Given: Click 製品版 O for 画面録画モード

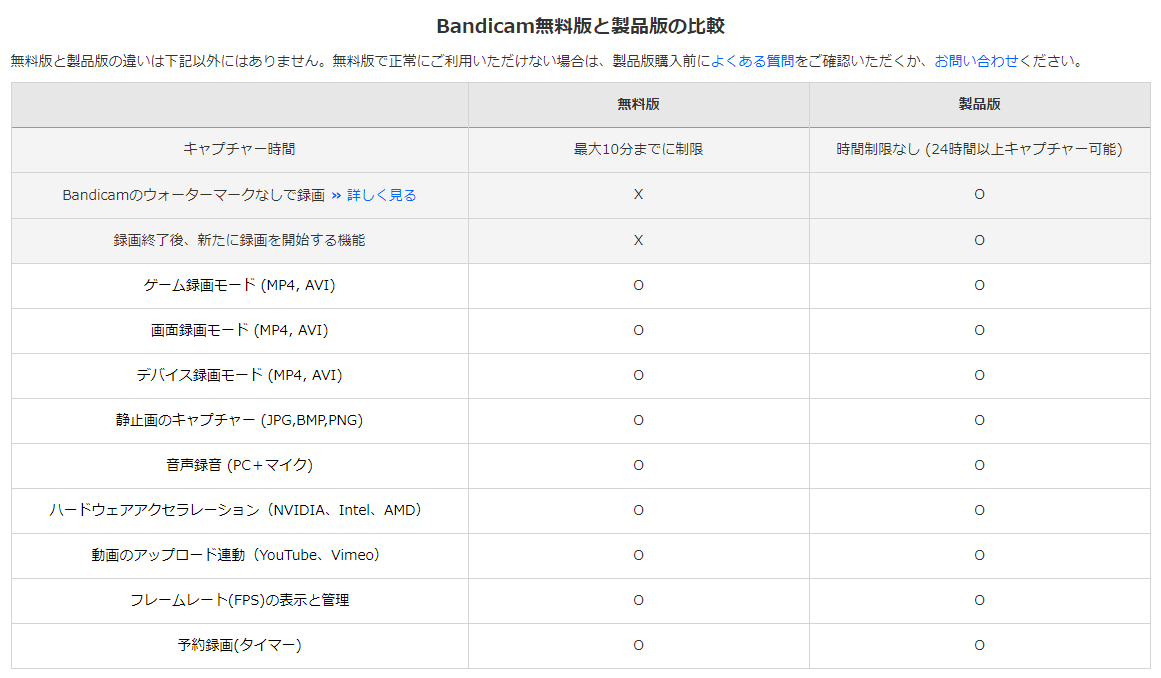Looking at the screenshot, I should (x=980, y=331).
